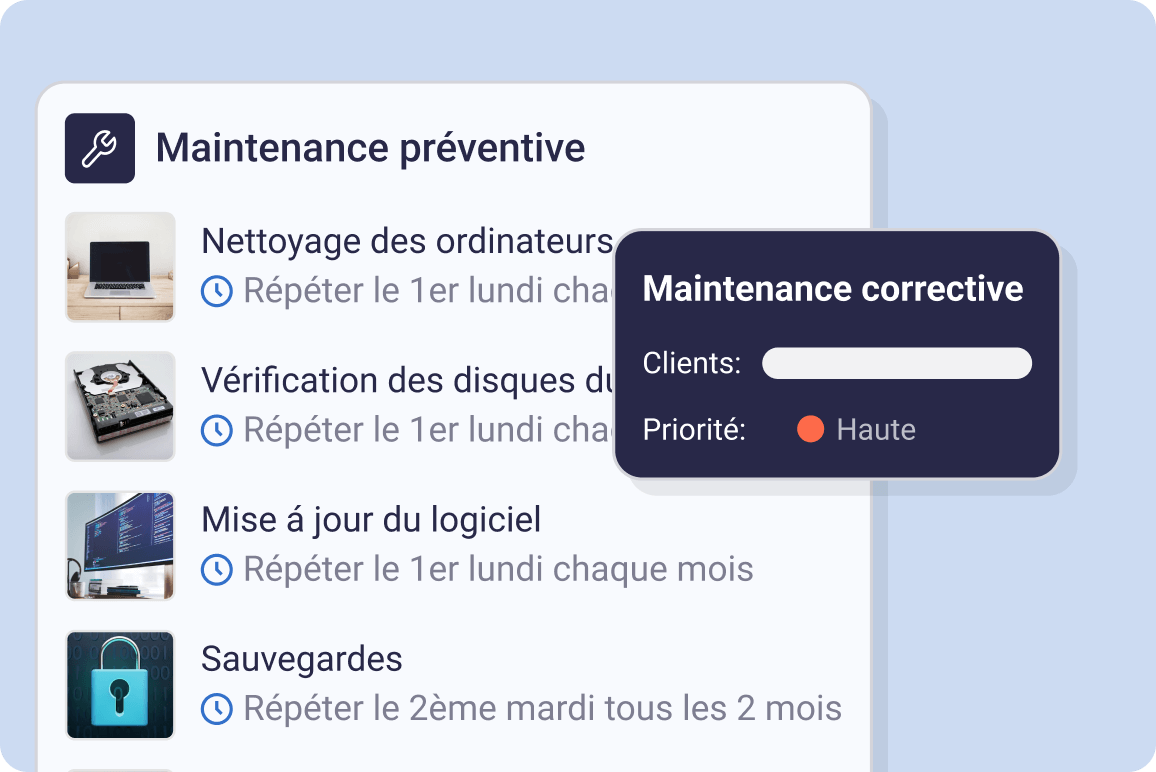1156x772 pixels.
Task: Select the Haute priority value
Action: (x=876, y=430)
